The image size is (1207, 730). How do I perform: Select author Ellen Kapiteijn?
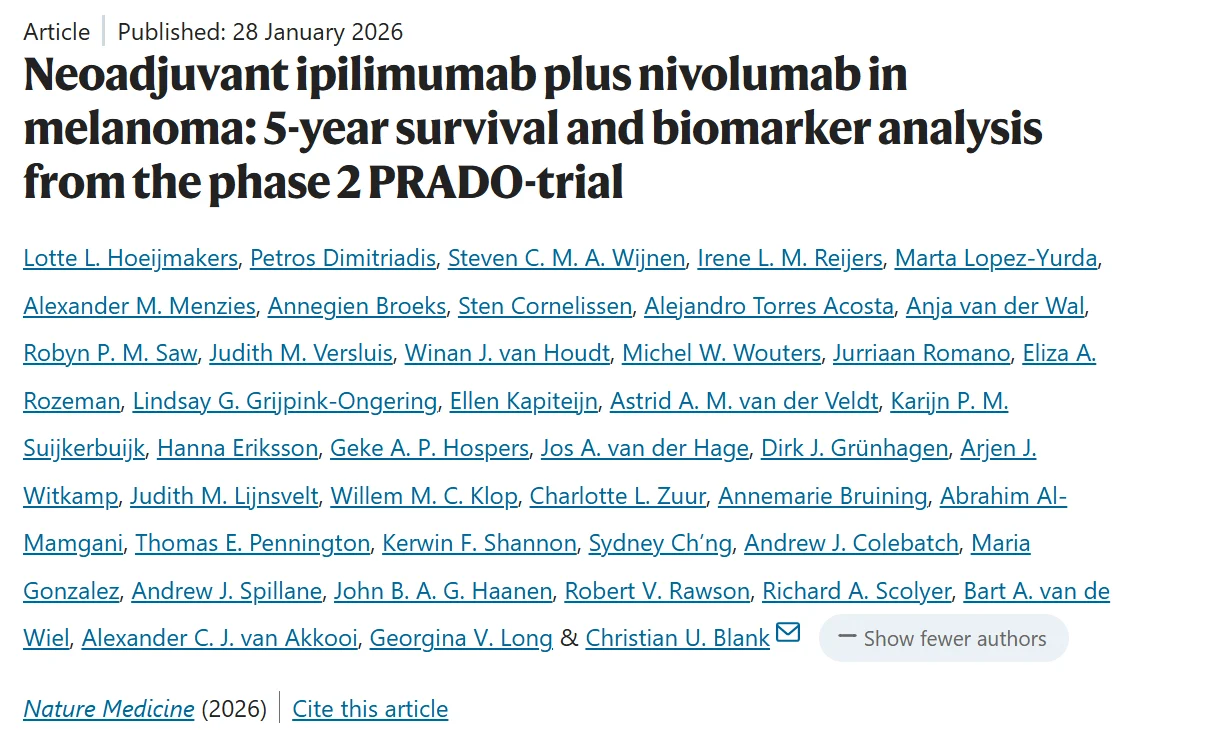pos(524,401)
